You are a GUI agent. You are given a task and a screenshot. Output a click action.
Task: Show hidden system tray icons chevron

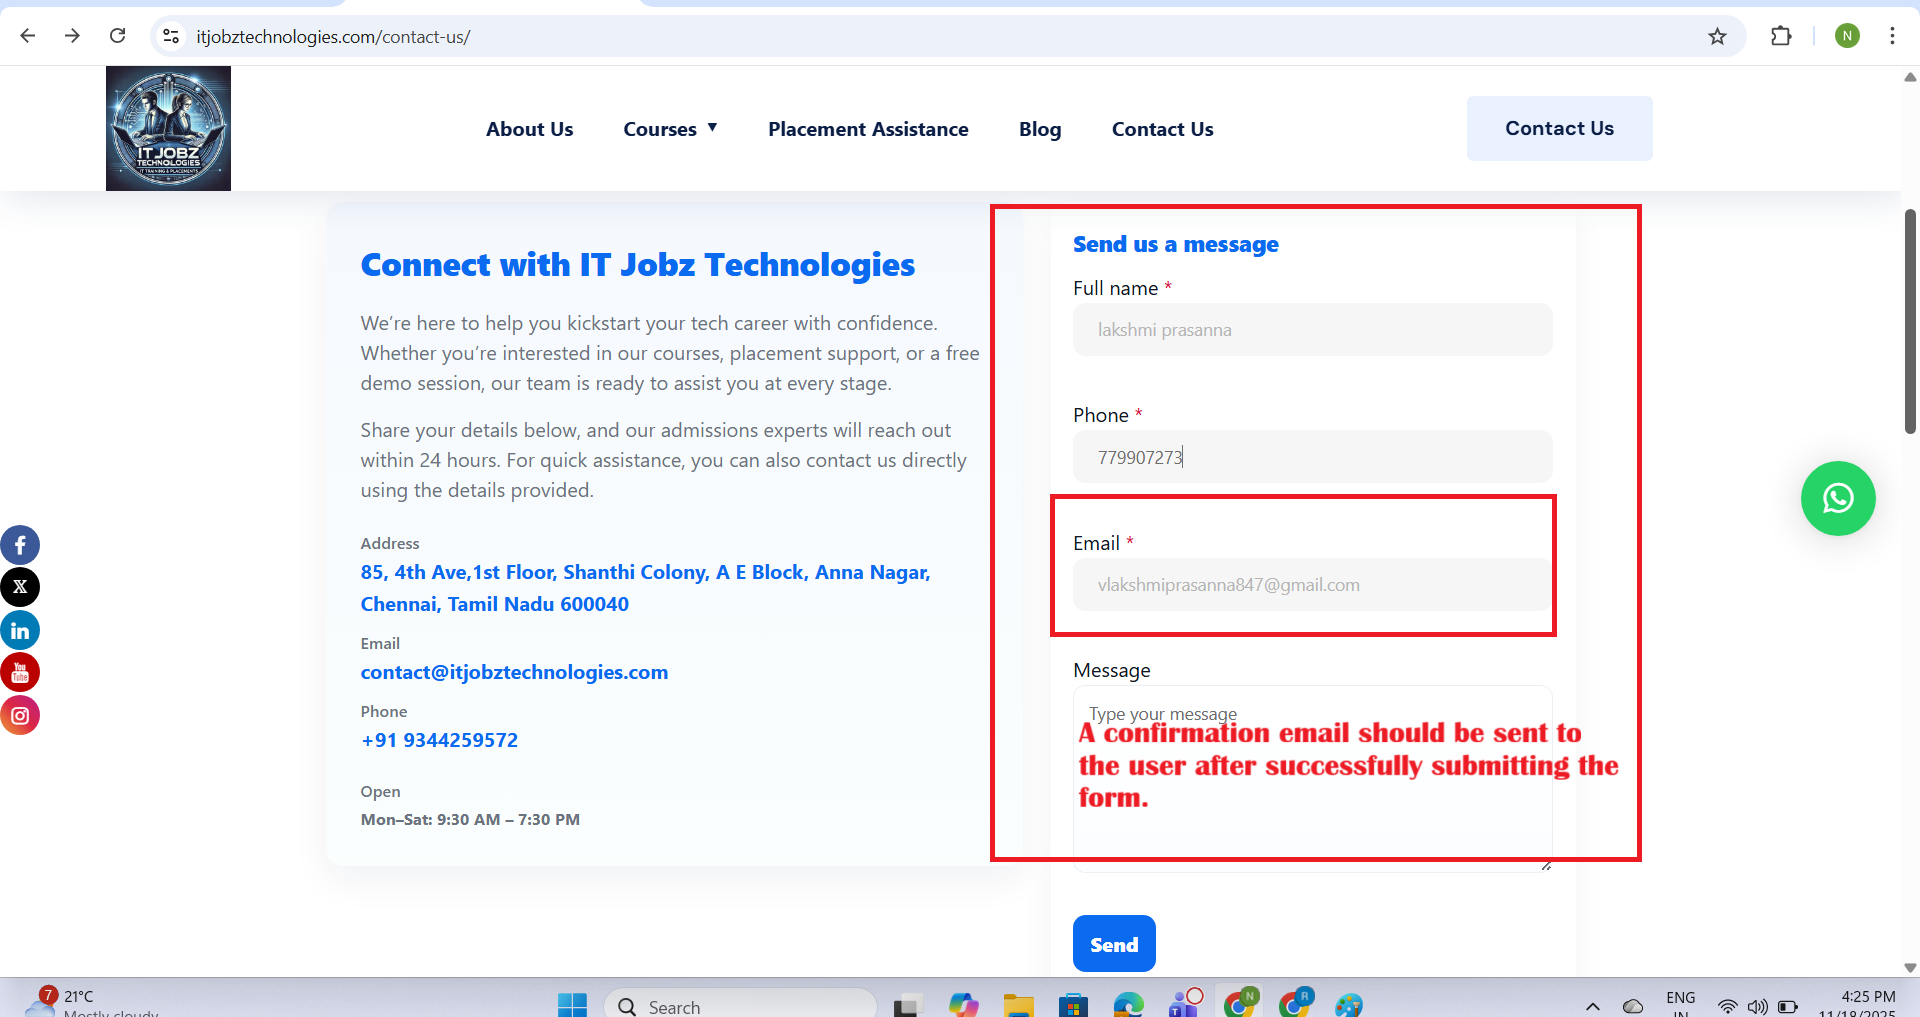[x=1593, y=1005]
